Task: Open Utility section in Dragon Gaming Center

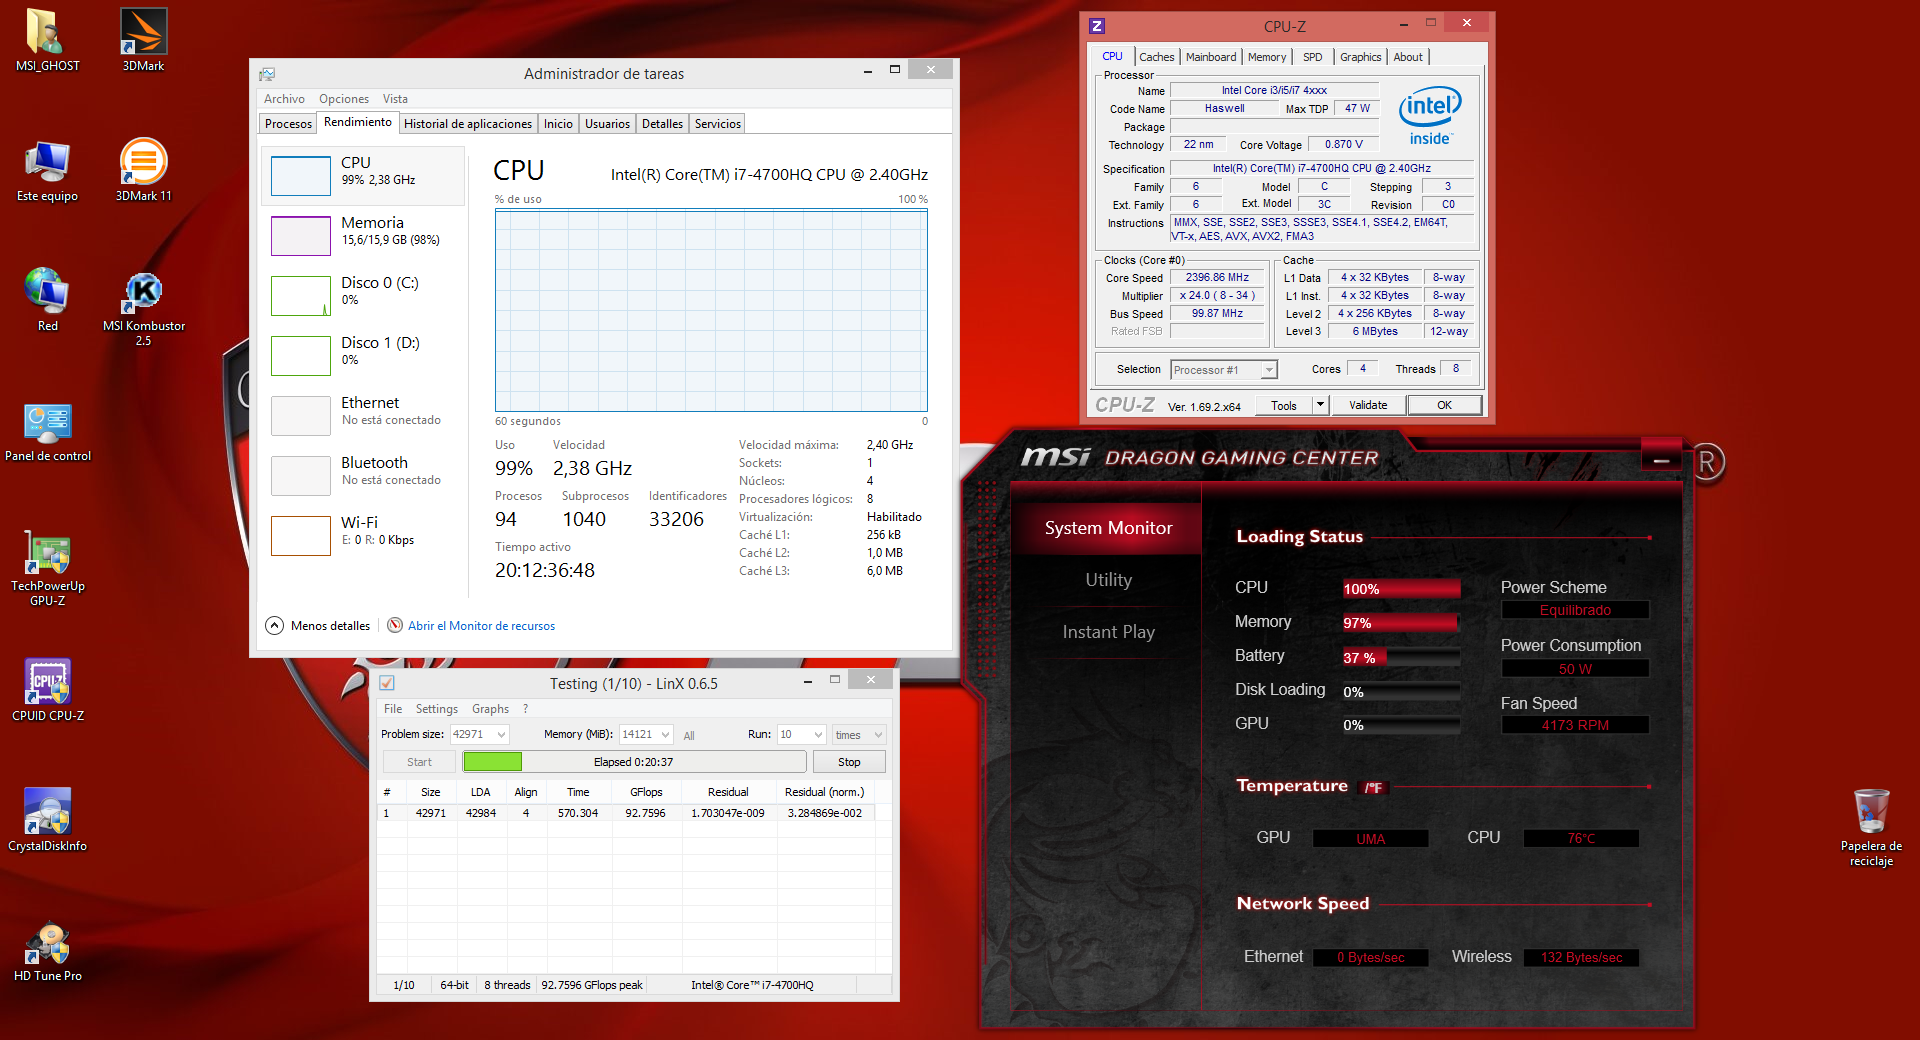Action: [x=1108, y=580]
